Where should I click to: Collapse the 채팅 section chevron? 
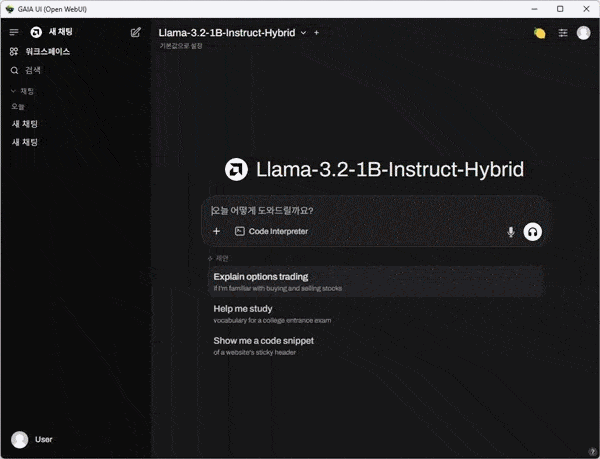click(x=13, y=91)
